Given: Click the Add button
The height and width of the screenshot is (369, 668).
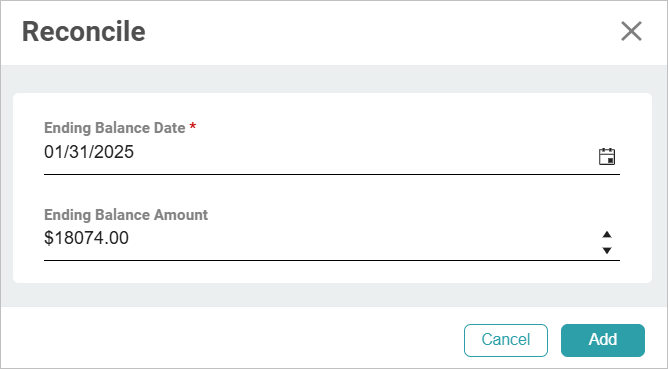Looking at the screenshot, I should pyautogui.click(x=603, y=340).
